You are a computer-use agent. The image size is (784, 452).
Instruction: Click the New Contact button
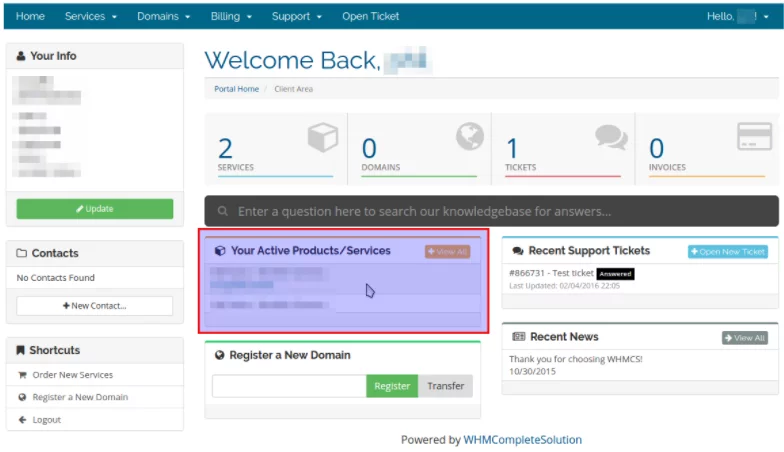[95, 305]
